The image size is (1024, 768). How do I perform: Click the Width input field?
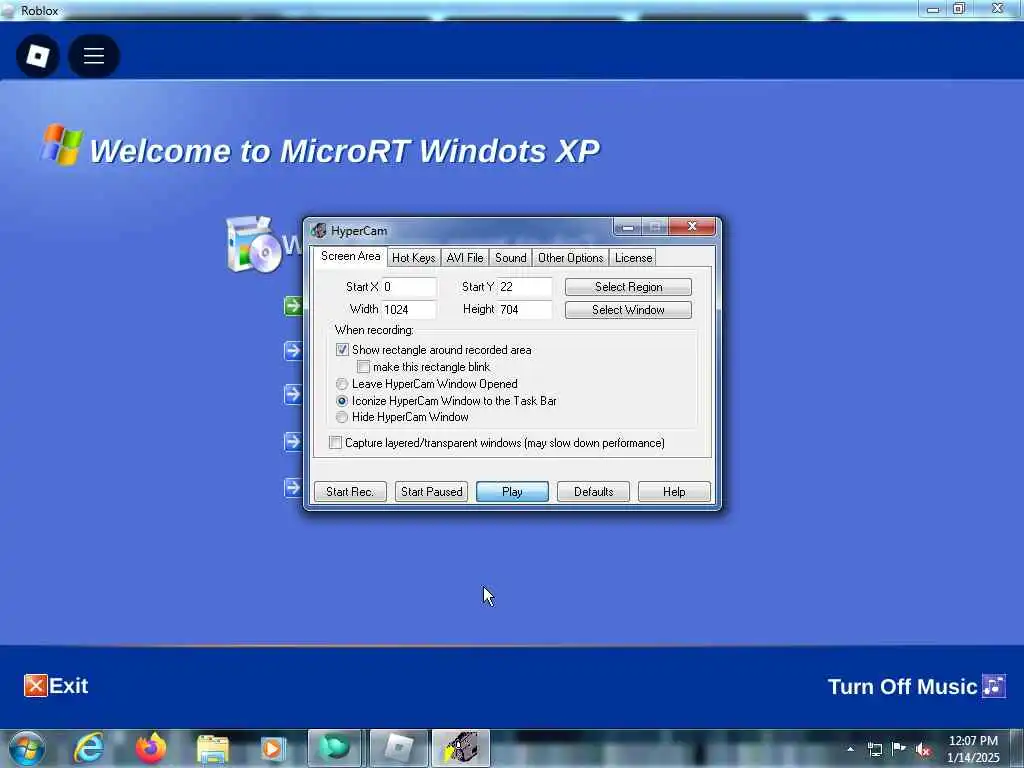pos(409,310)
